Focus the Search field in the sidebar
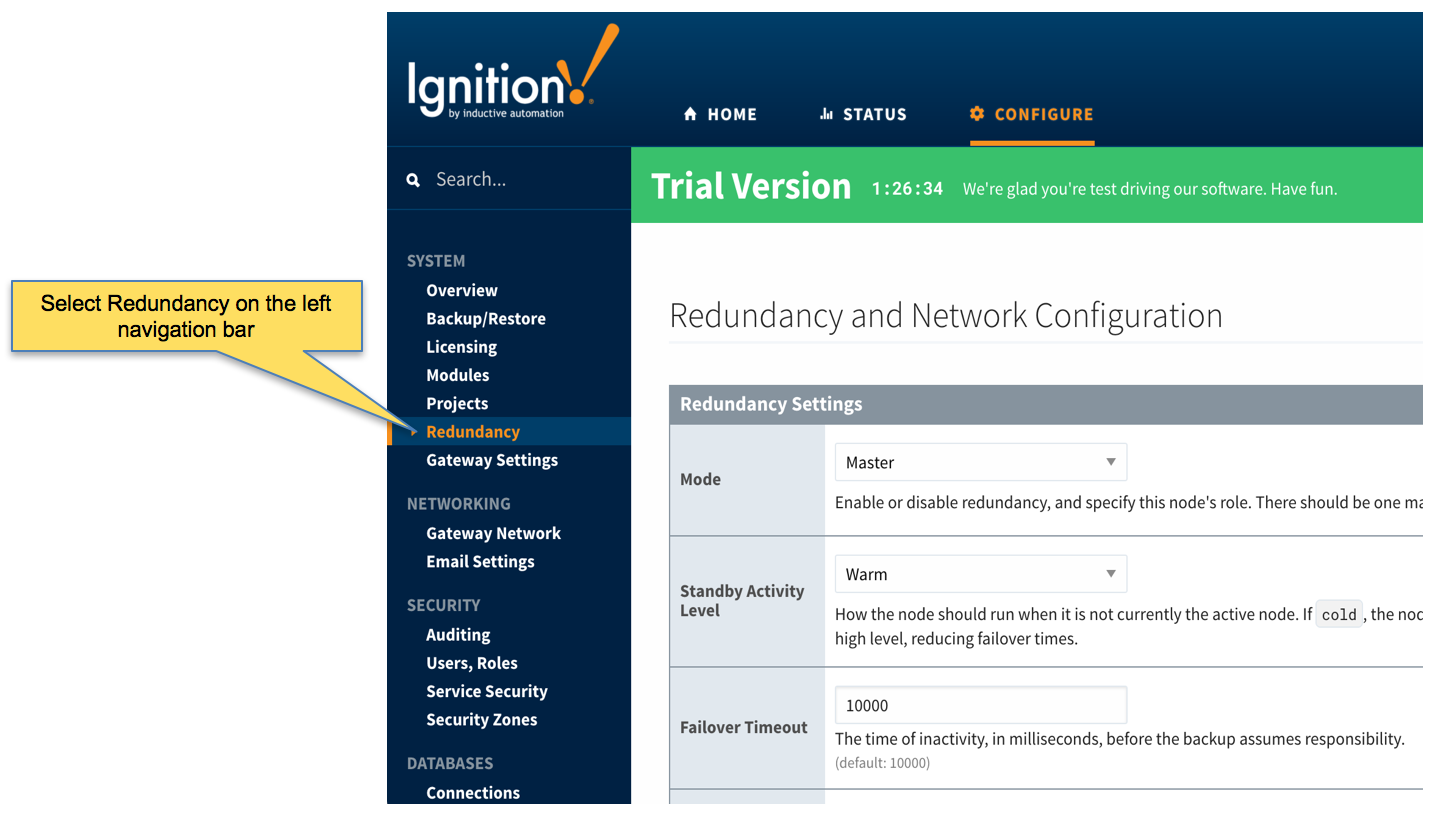The width and height of the screenshot is (1436, 820). click(x=509, y=180)
